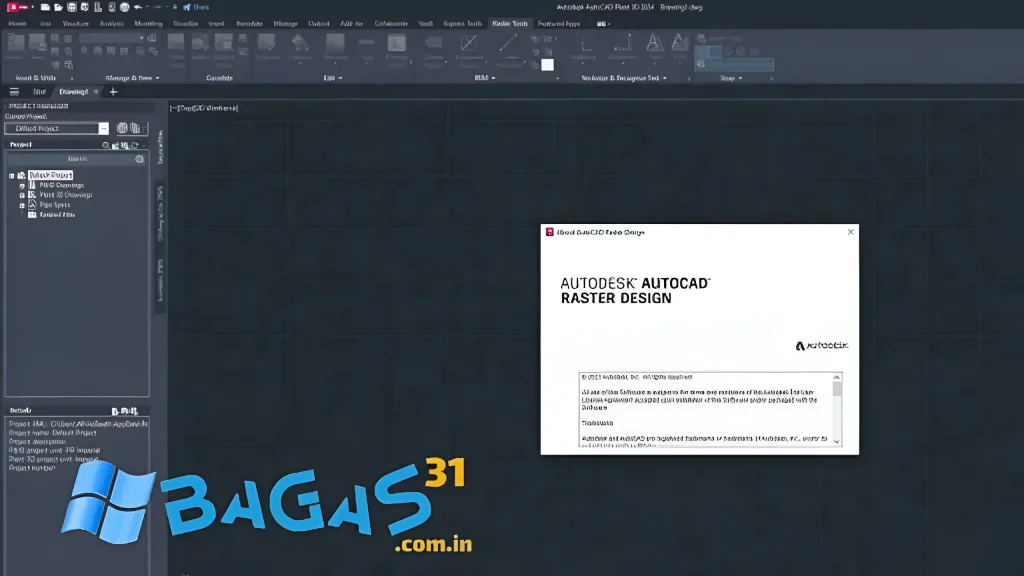
Task: Switch to the Home ribbon tab
Action: [x=18, y=24]
